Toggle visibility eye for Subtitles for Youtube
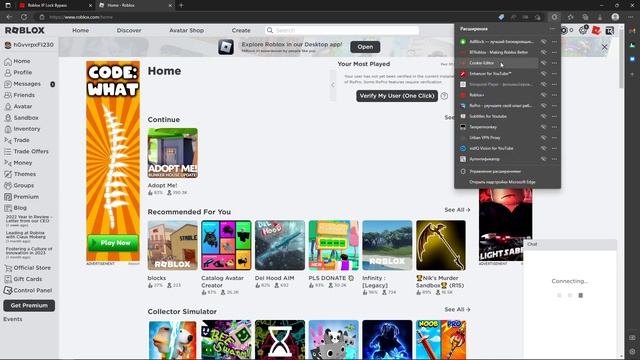Viewport: 640px width, 360px height. pyautogui.click(x=544, y=116)
